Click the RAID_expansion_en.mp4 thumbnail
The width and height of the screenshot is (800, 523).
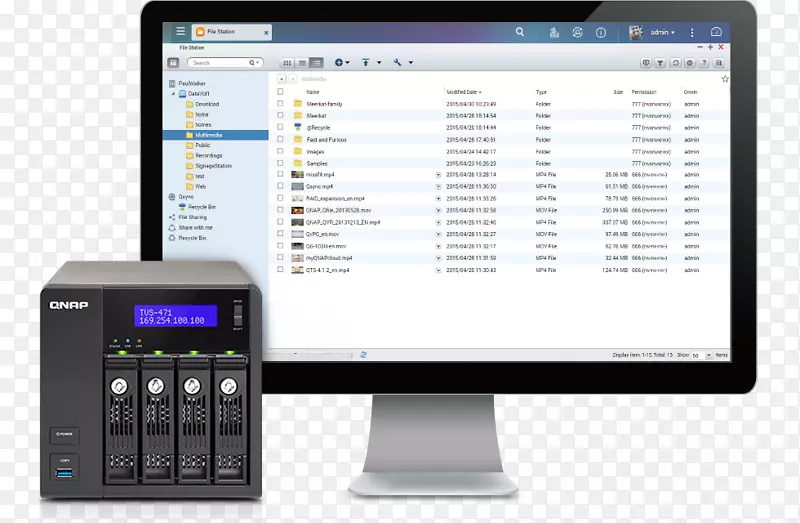297,198
